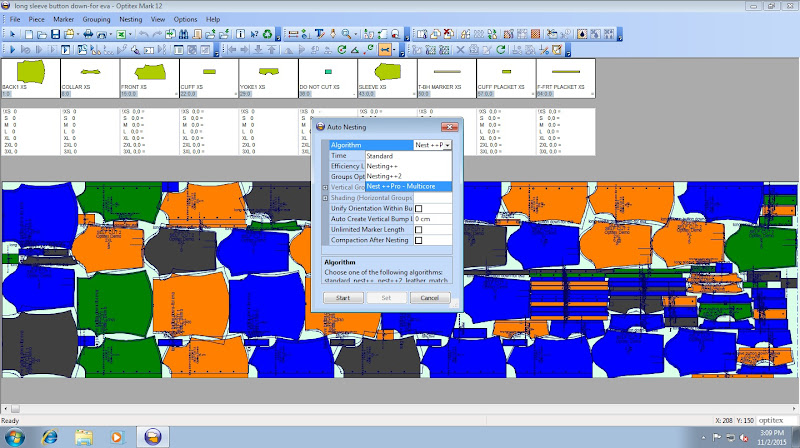The width and height of the screenshot is (800, 448).
Task: Open a file using the folder icon
Action: [42, 34]
